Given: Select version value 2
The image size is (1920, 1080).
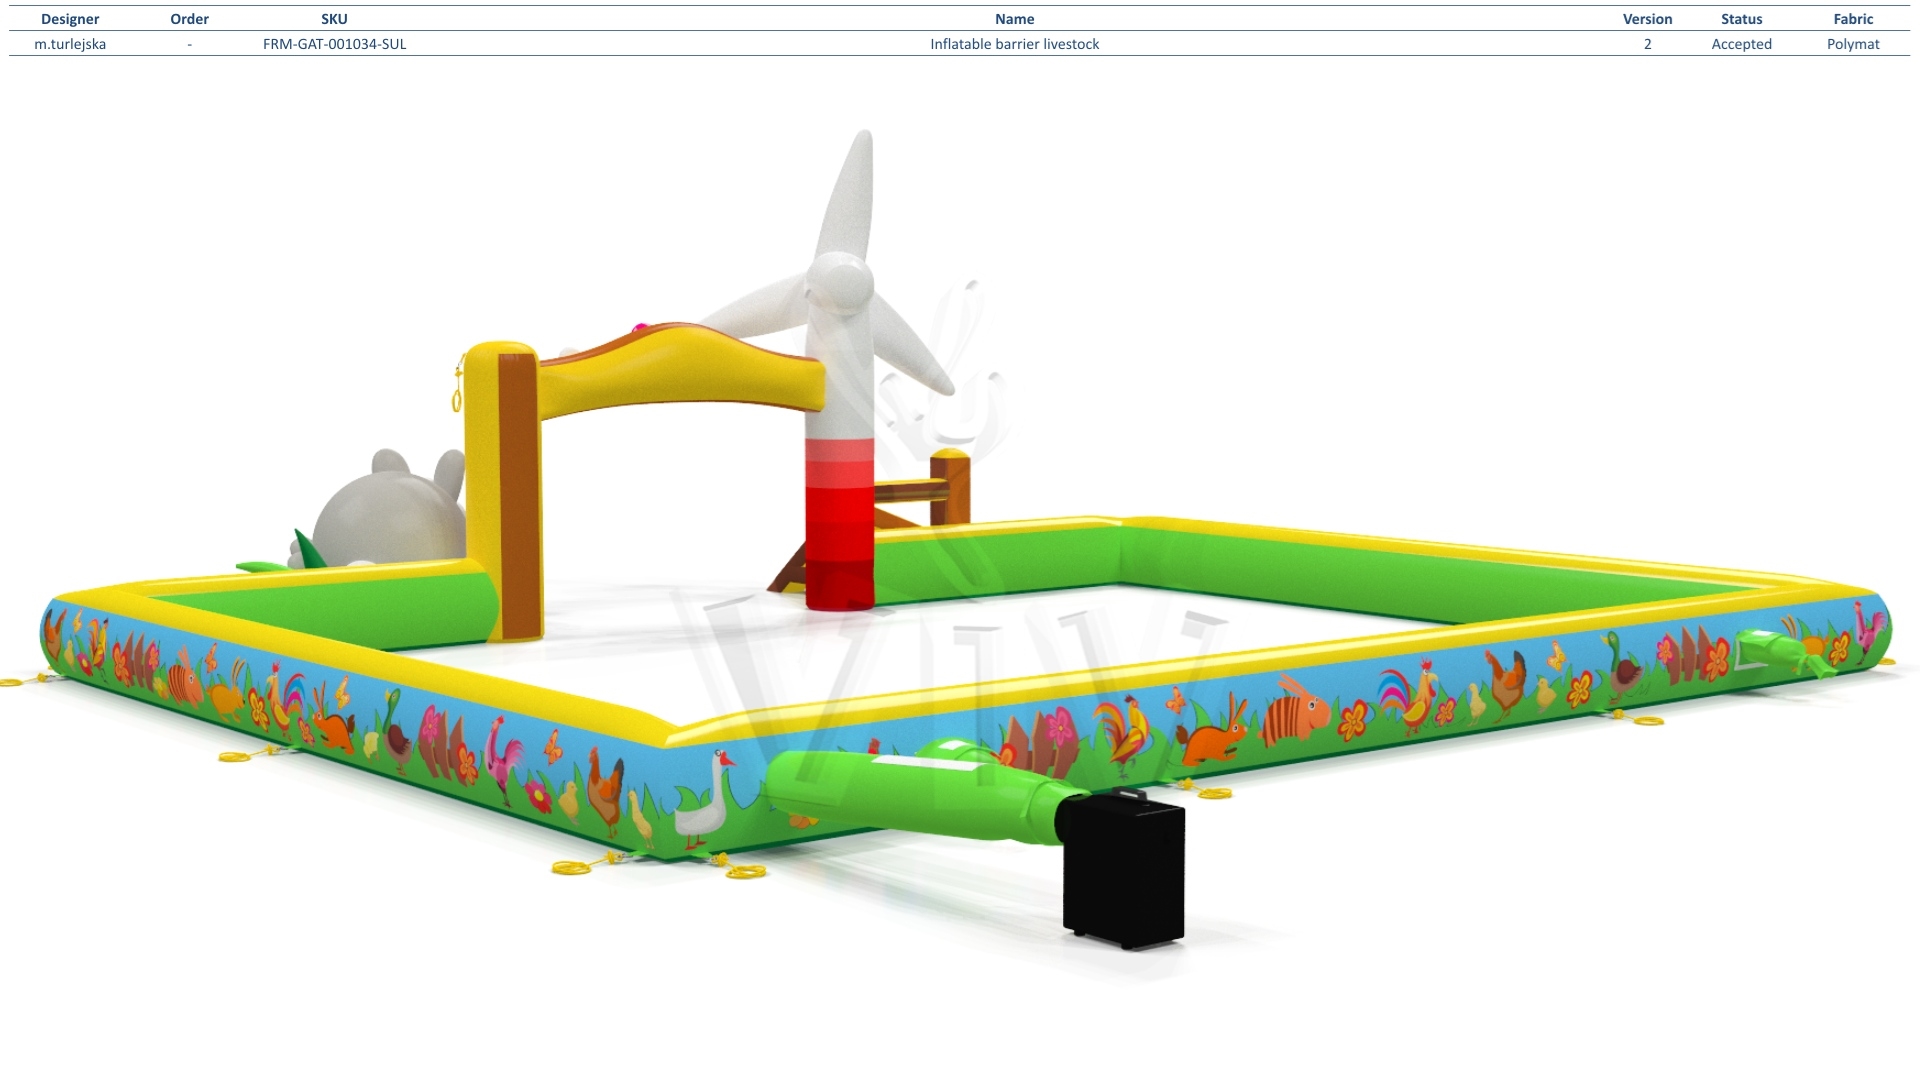Looking at the screenshot, I should [1647, 44].
